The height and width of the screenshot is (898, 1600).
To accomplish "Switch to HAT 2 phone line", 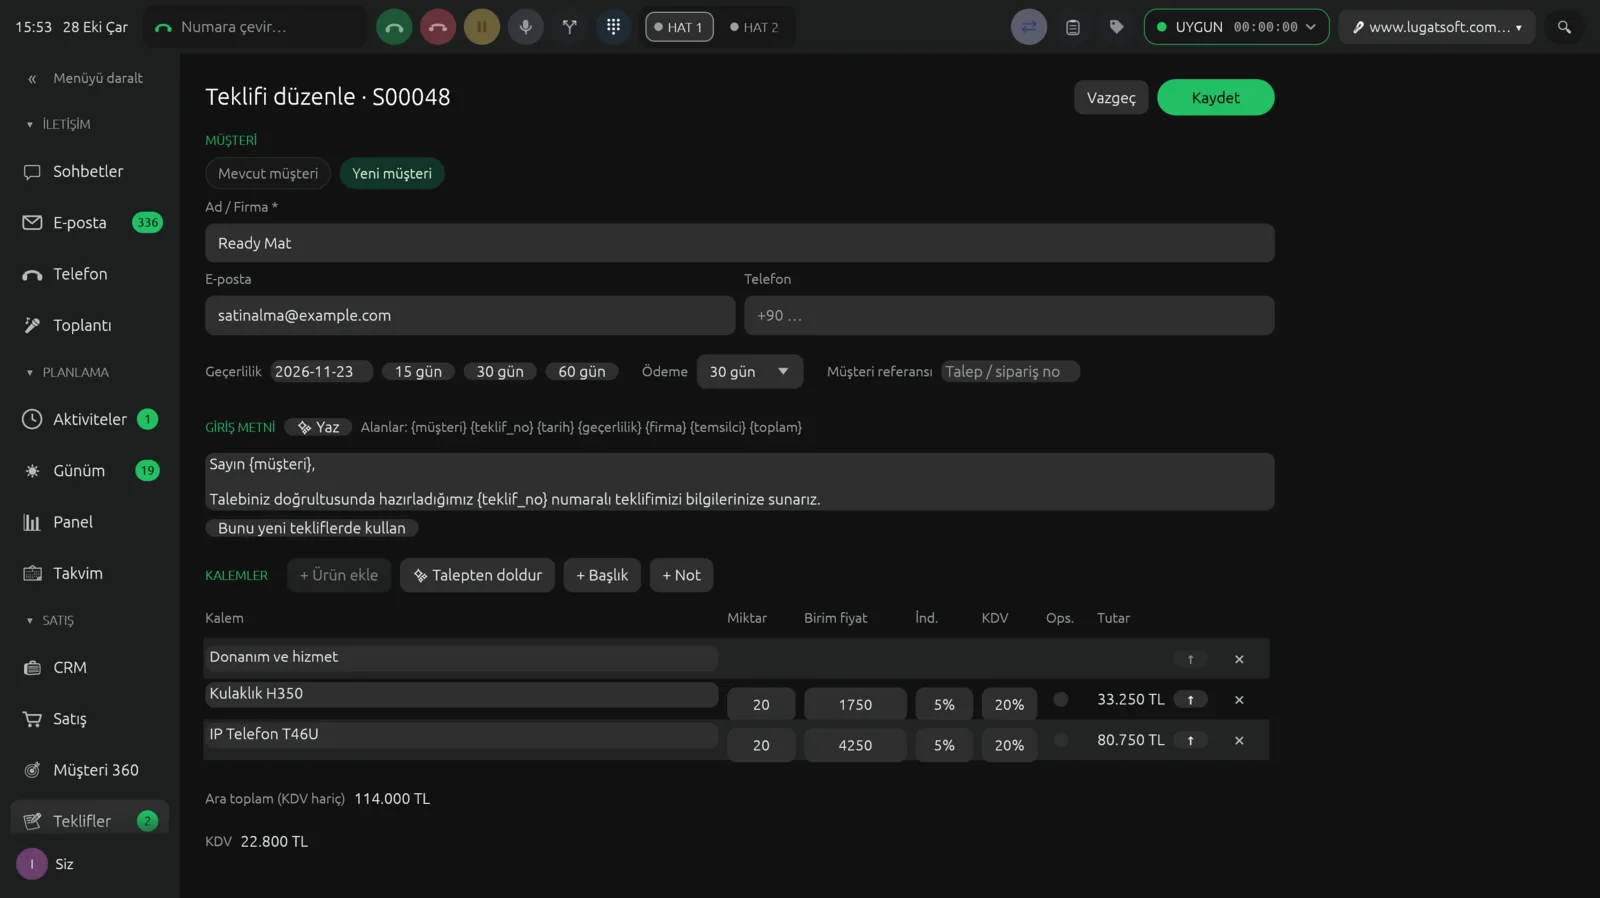I will coord(754,27).
